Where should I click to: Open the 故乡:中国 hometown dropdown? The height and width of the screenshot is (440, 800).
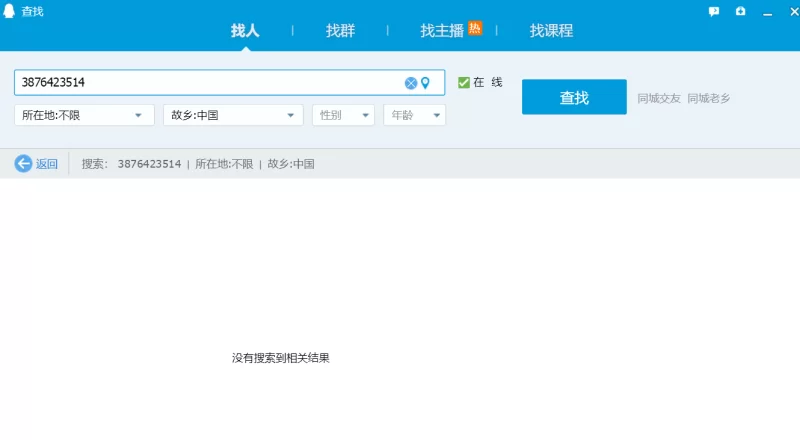[233, 115]
